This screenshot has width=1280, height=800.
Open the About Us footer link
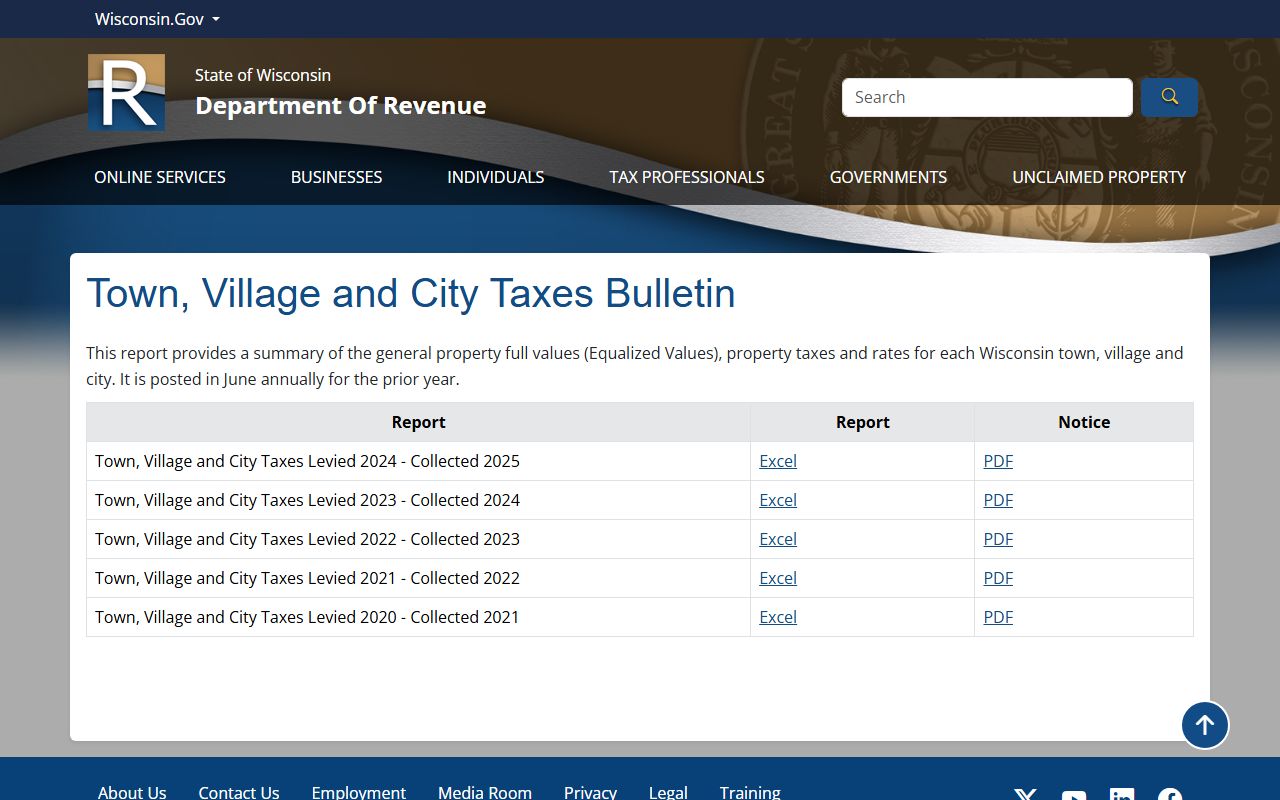tap(132, 792)
